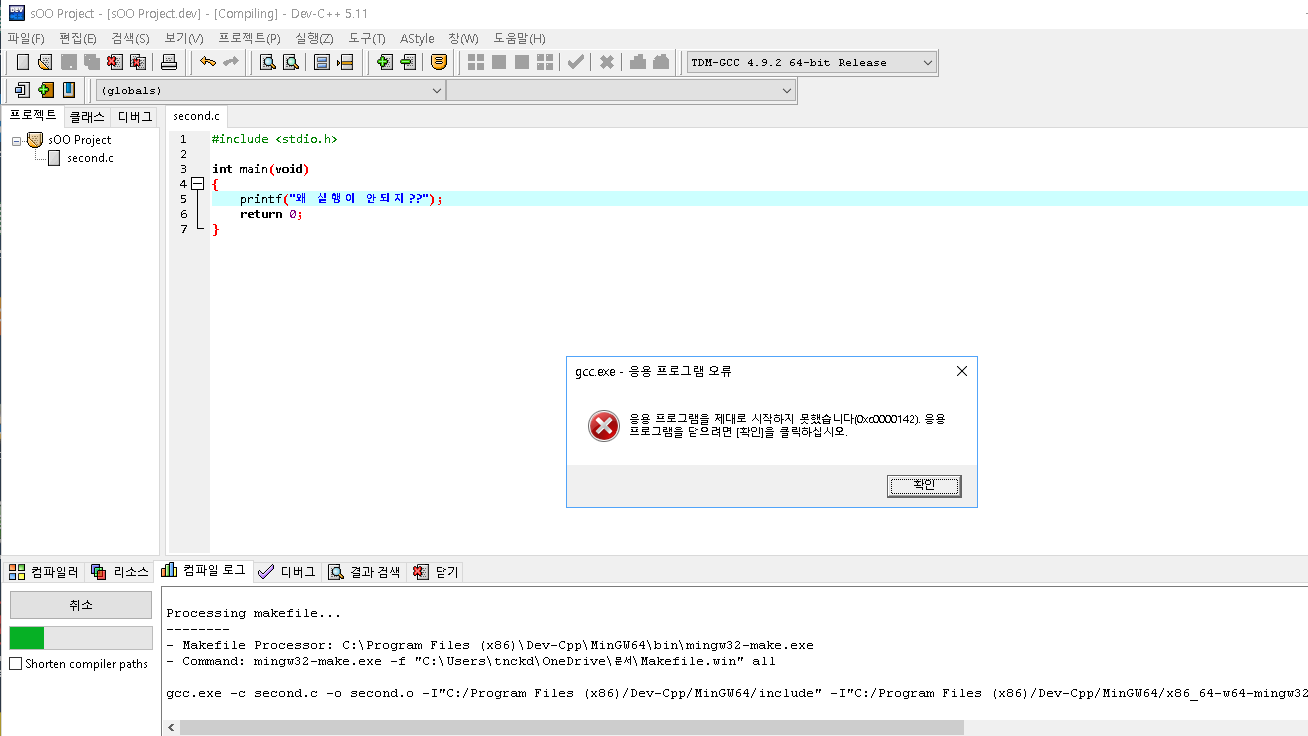Click the Undo arrow icon
The width and height of the screenshot is (1308, 736).
click(208, 62)
